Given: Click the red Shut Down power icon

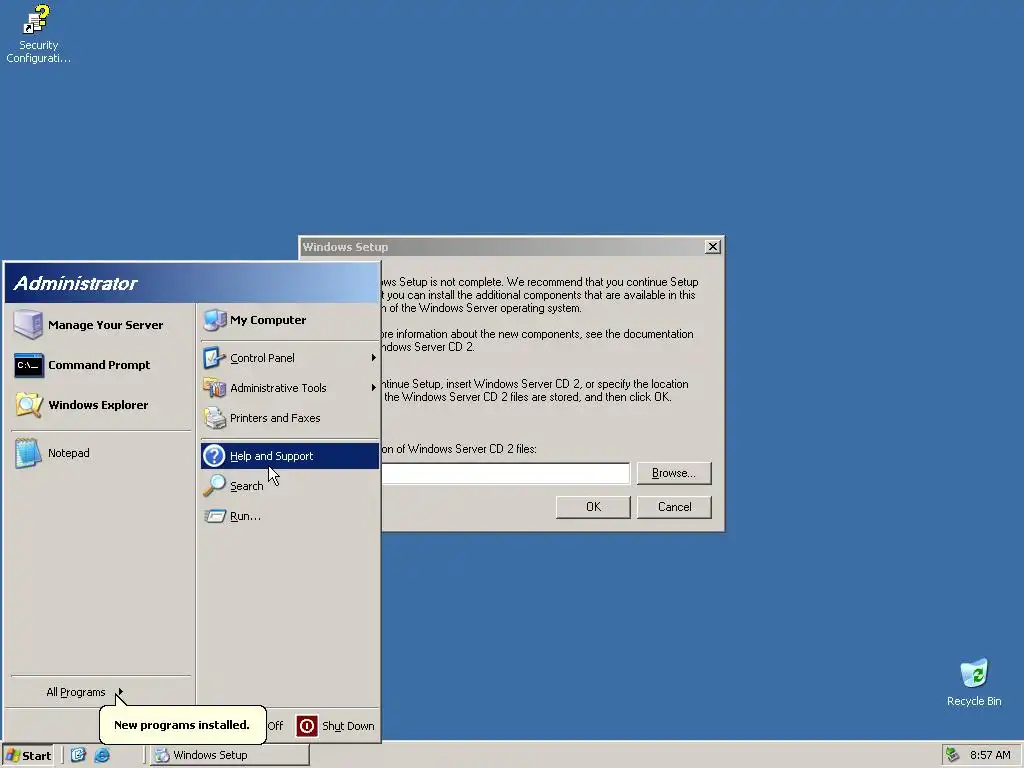Looking at the screenshot, I should click(x=307, y=726).
